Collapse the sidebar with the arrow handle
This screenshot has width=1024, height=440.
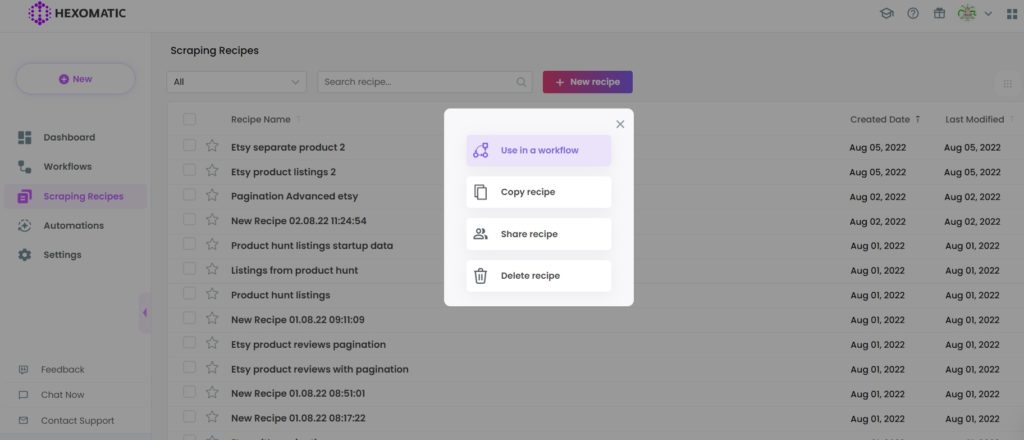pyautogui.click(x=145, y=313)
